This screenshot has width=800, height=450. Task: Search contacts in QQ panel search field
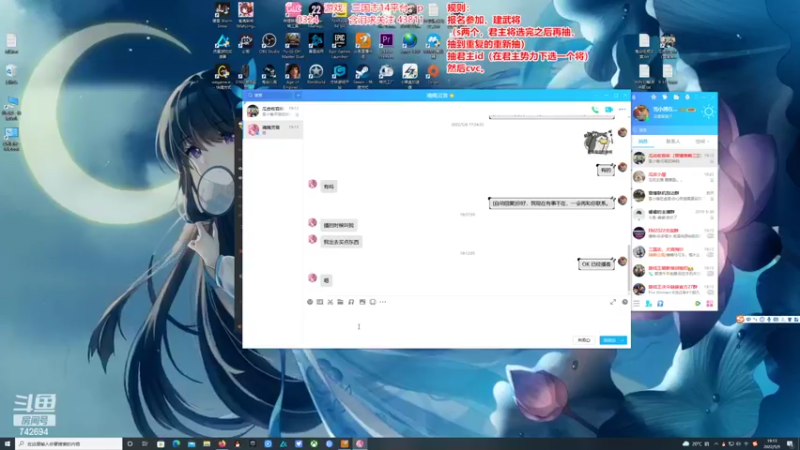coord(674,130)
